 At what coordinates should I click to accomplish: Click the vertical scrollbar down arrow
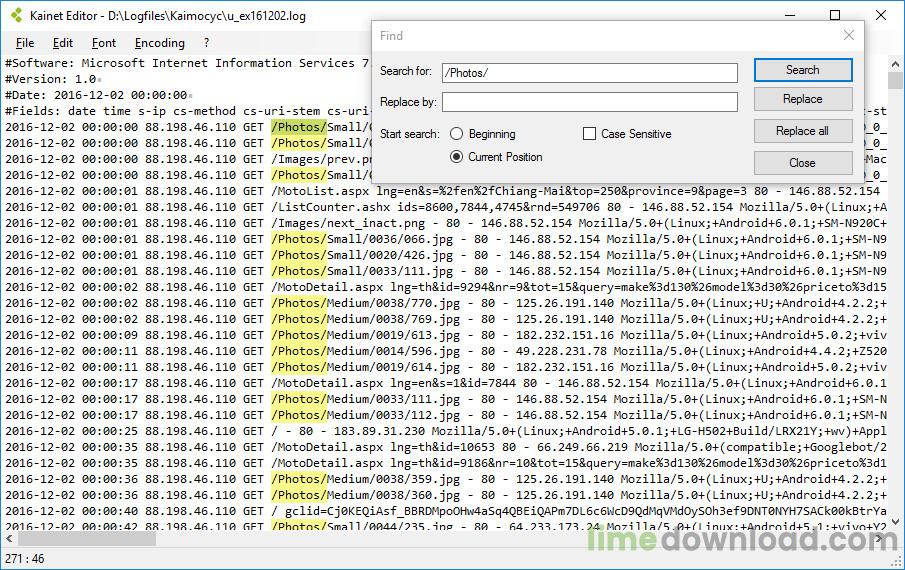click(896, 521)
